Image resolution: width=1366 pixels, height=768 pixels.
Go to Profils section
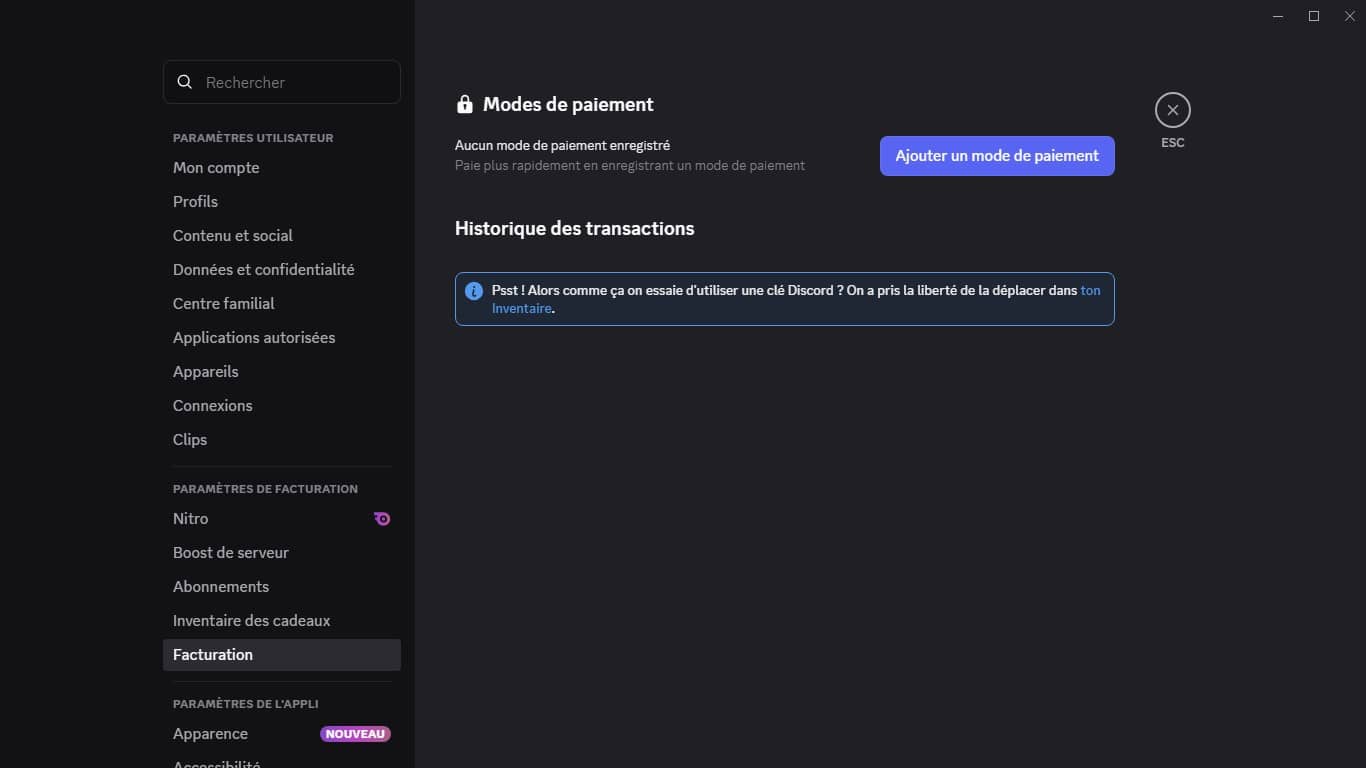(195, 202)
